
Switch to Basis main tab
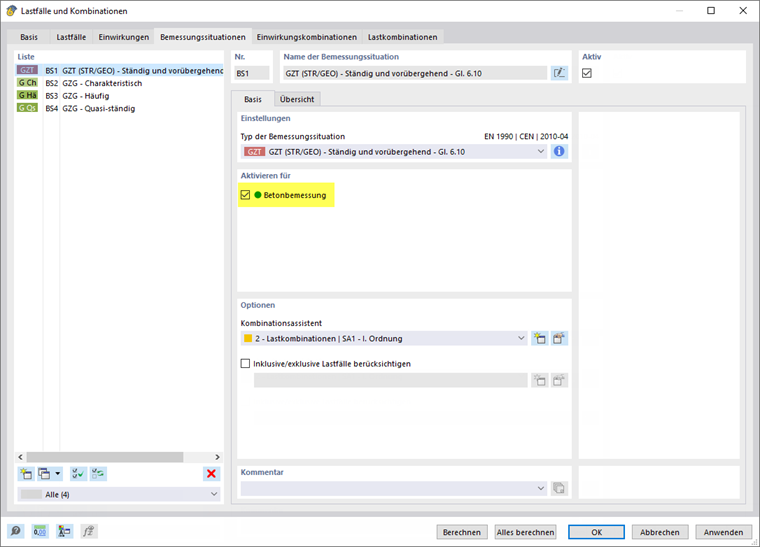pos(29,37)
